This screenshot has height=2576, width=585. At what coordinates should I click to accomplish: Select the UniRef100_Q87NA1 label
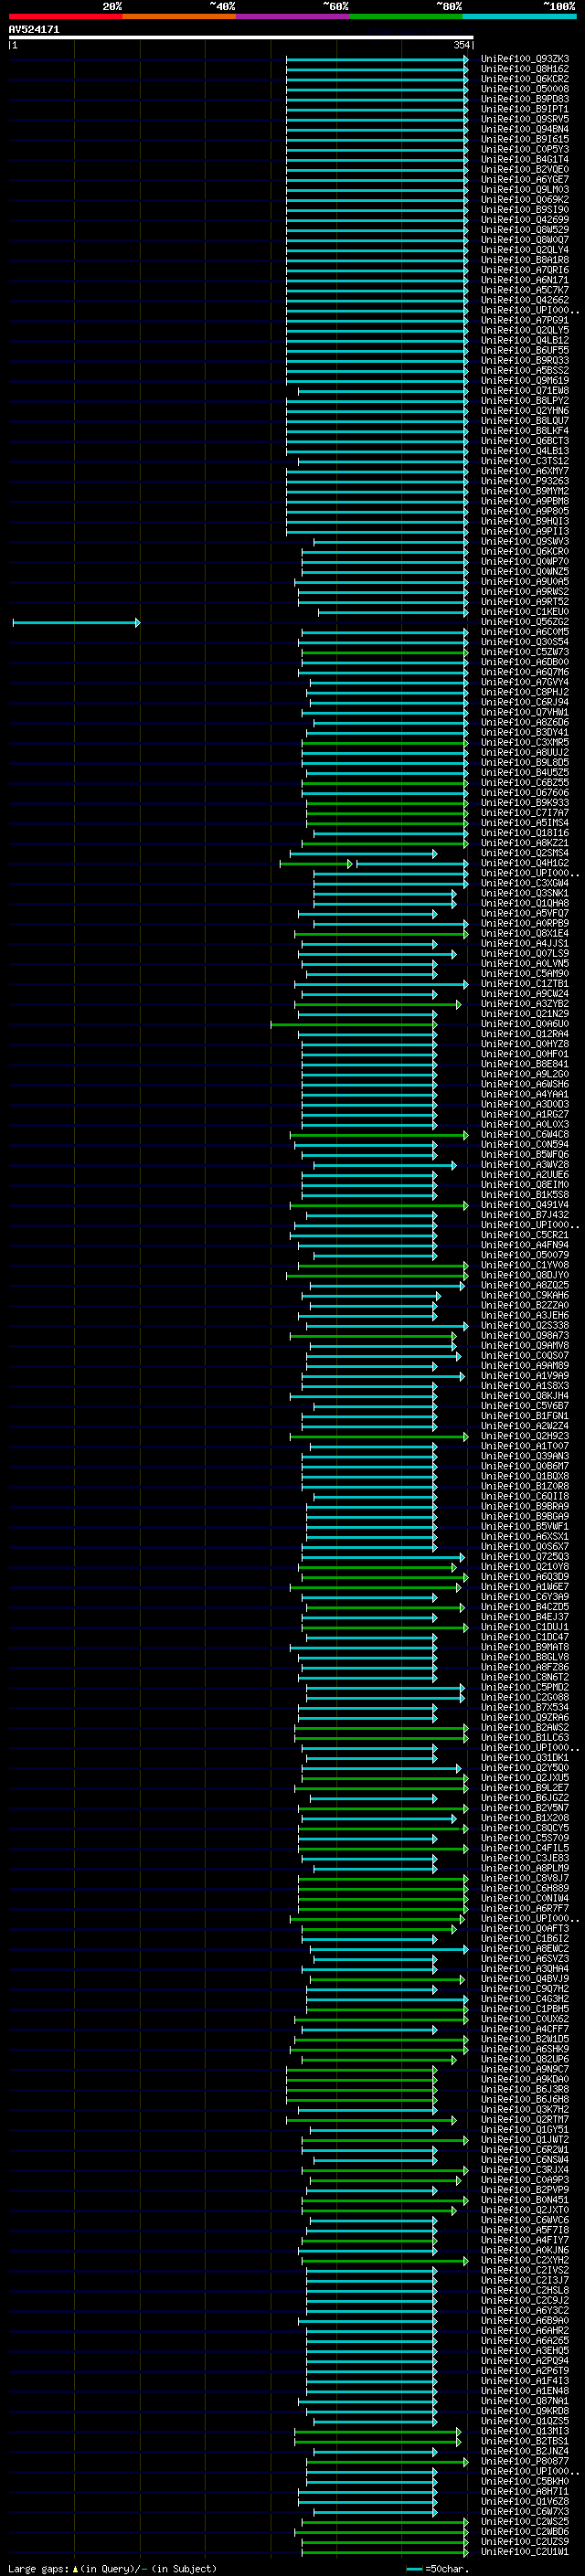click(524, 2401)
